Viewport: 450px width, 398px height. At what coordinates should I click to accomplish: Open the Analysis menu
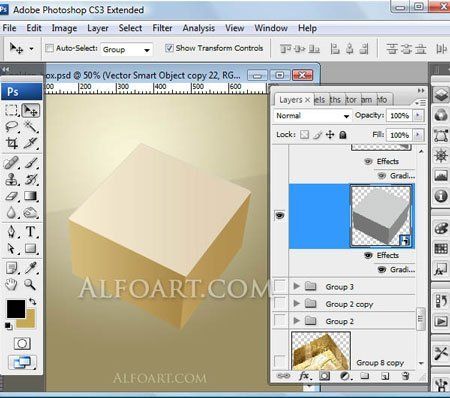tap(199, 28)
